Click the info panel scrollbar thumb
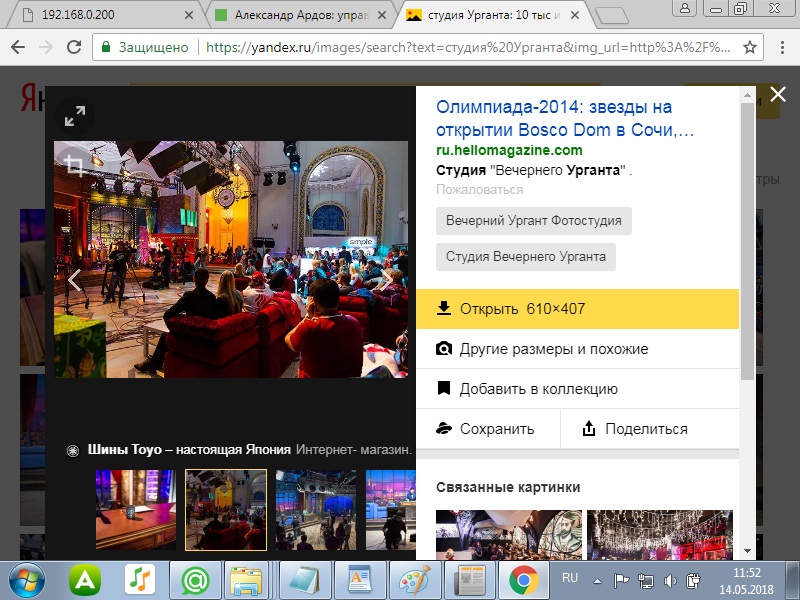Viewport: 800px width, 600px height. tap(747, 240)
